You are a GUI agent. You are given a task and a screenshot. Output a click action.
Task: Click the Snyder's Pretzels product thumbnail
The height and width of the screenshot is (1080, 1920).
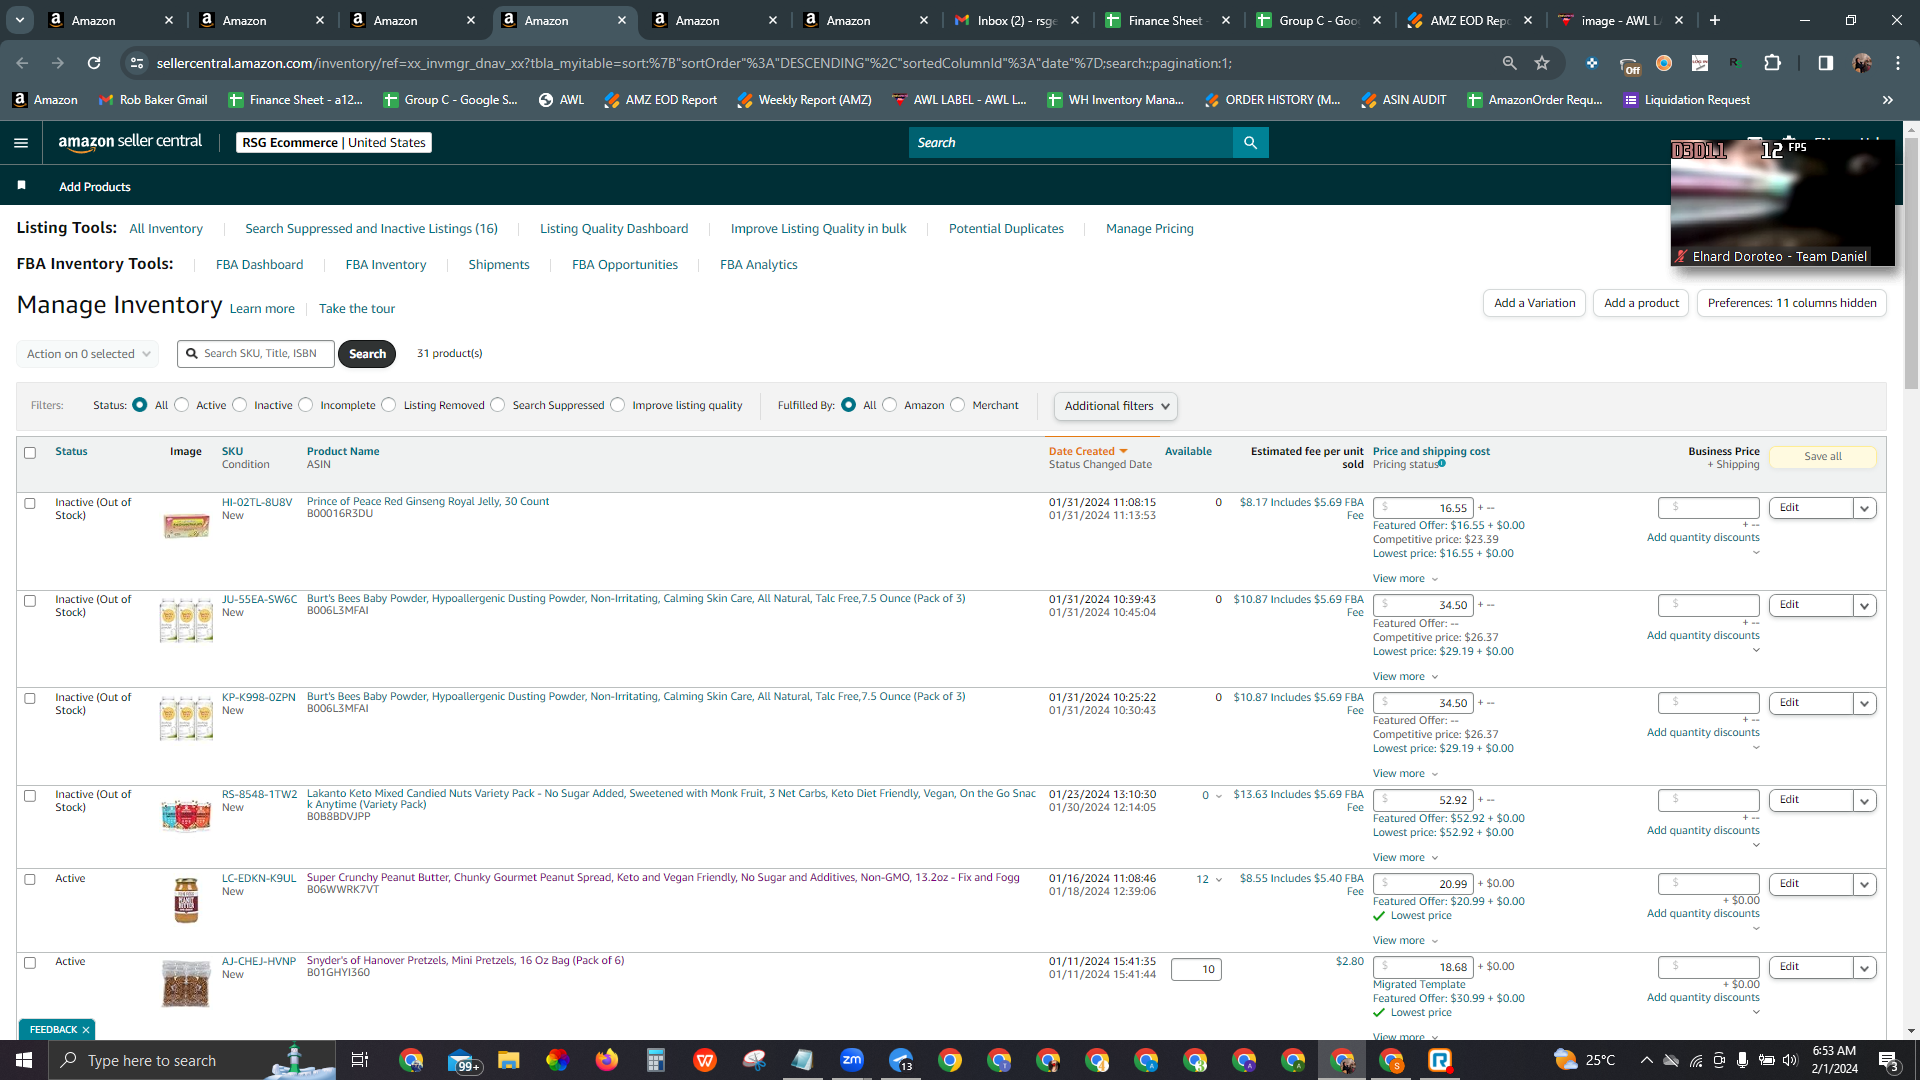tap(186, 984)
